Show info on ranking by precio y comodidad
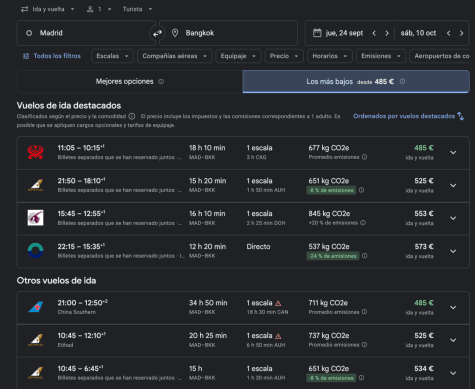 coord(132,116)
